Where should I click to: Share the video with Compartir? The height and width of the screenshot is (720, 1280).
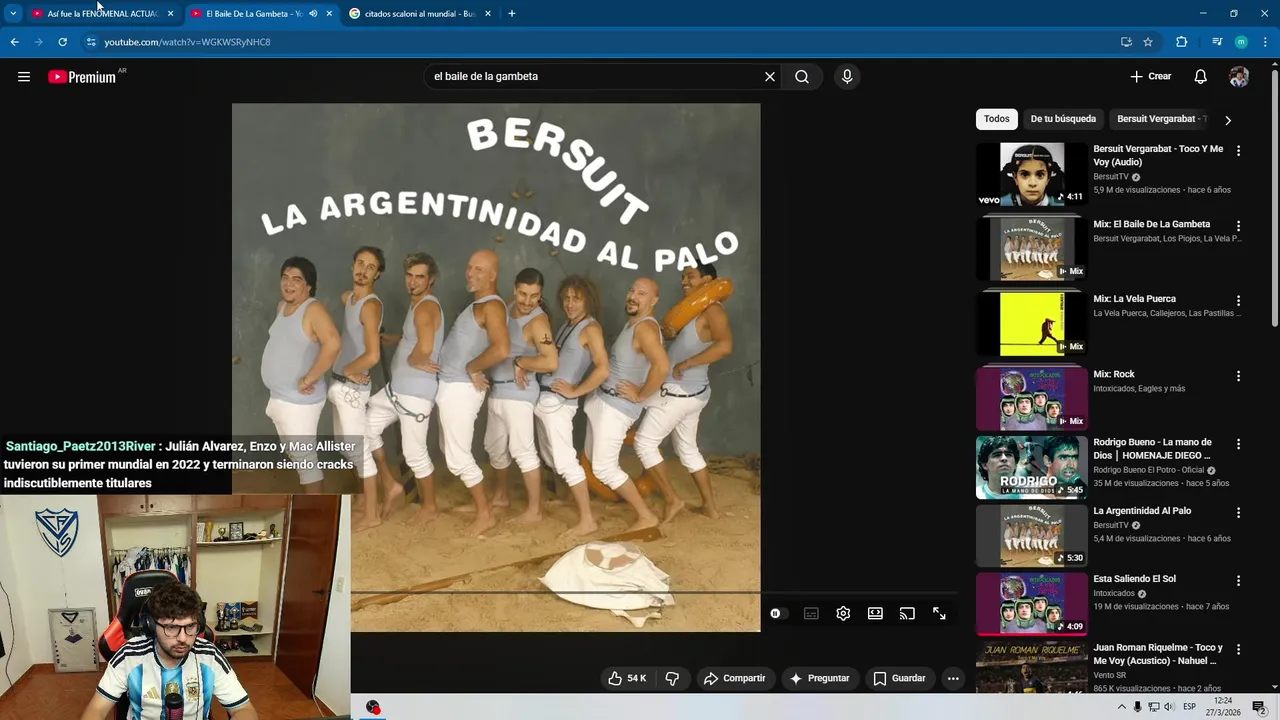(x=734, y=678)
